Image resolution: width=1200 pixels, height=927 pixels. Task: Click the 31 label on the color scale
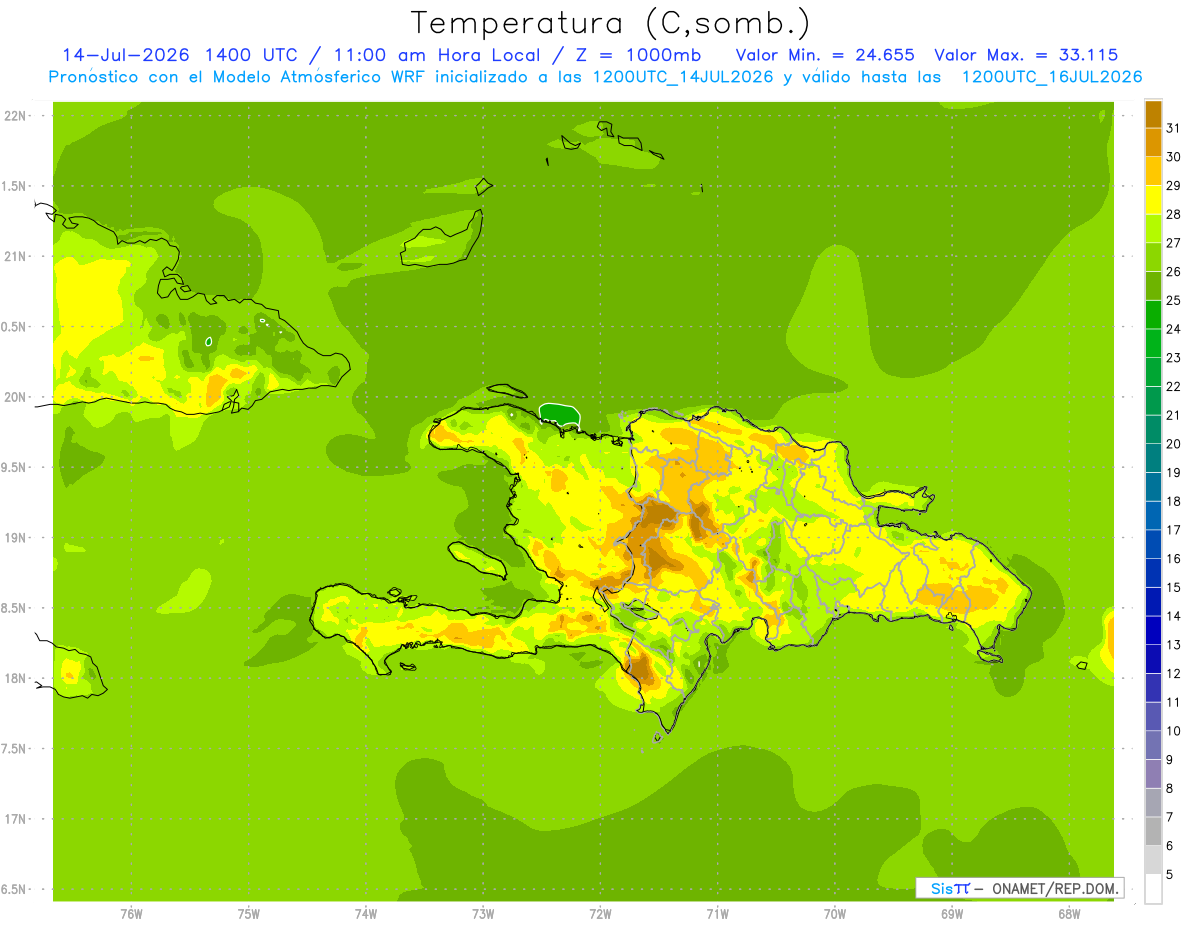tap(1174, 128)
